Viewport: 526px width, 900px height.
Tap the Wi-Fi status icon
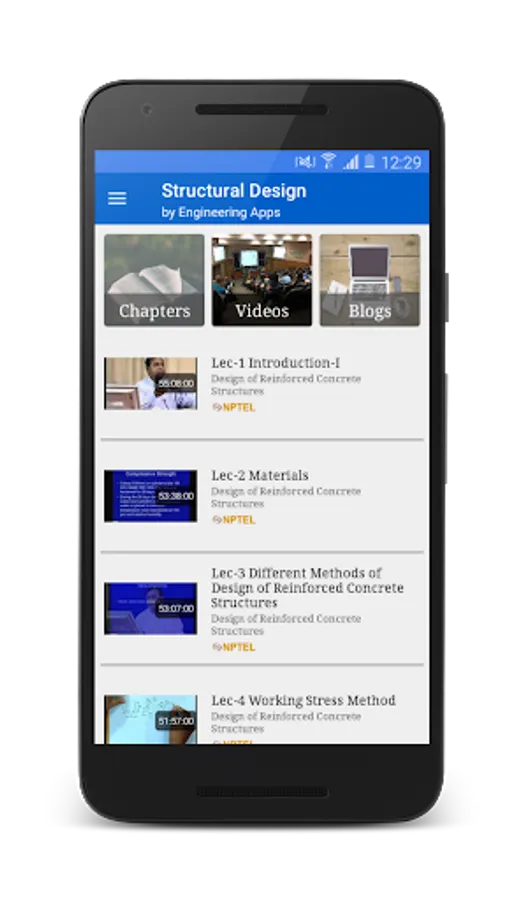click(x=328, y=161)
